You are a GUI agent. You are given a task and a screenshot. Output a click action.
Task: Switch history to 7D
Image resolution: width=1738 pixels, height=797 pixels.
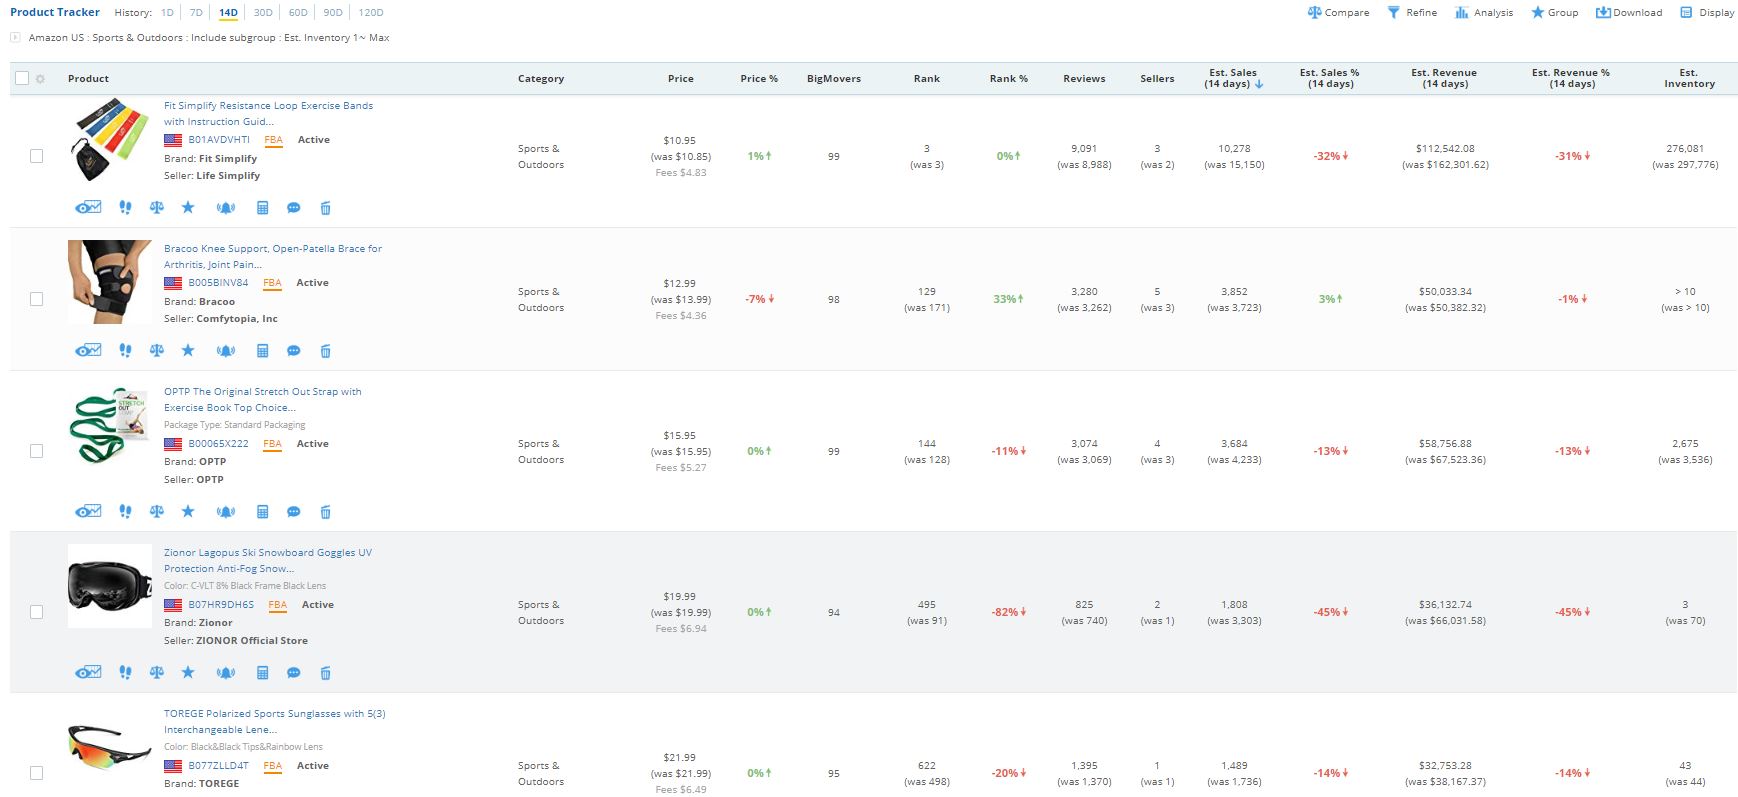[x=196, y=13]
